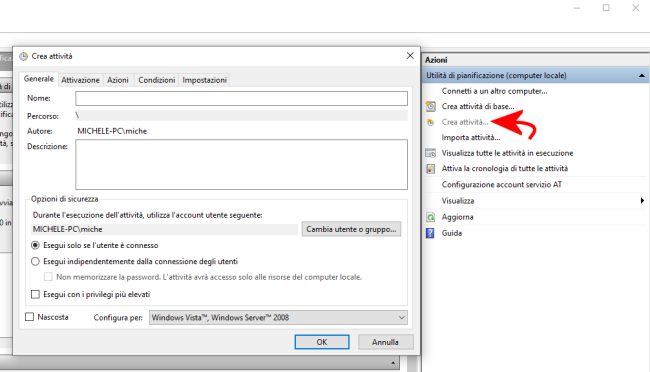Click the Guida action text
Viewport: 650px width, 372px height.
tap(451, 233)
